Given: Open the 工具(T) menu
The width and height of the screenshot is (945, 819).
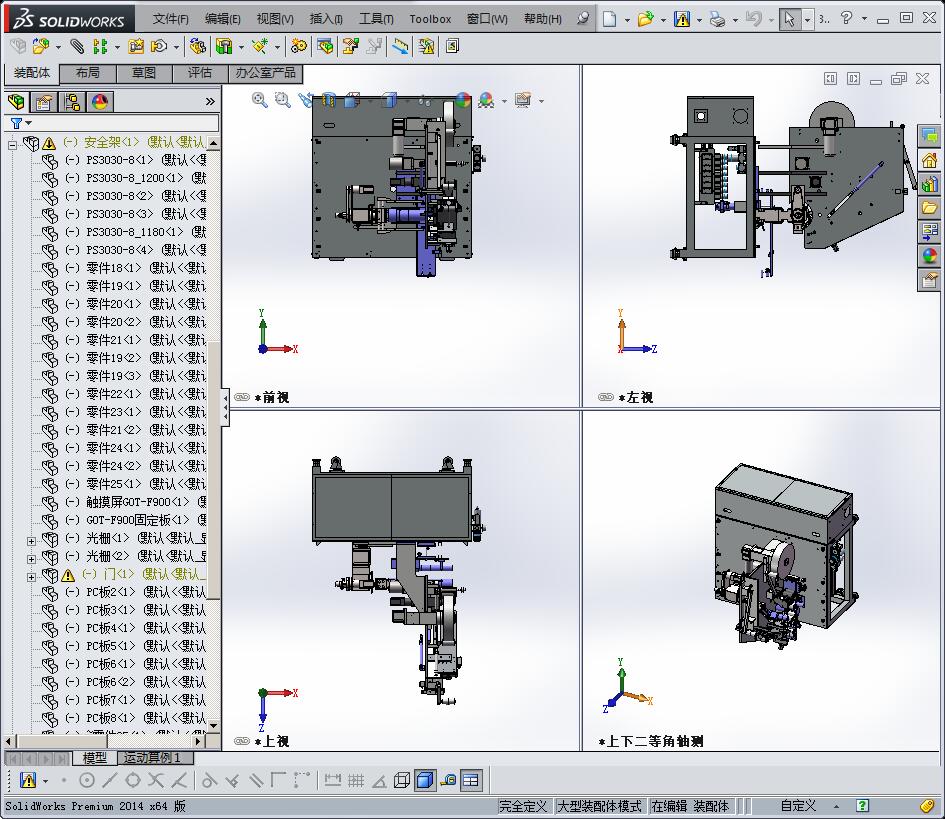Looking at the screenshot, I should click(x=376, y=19).
